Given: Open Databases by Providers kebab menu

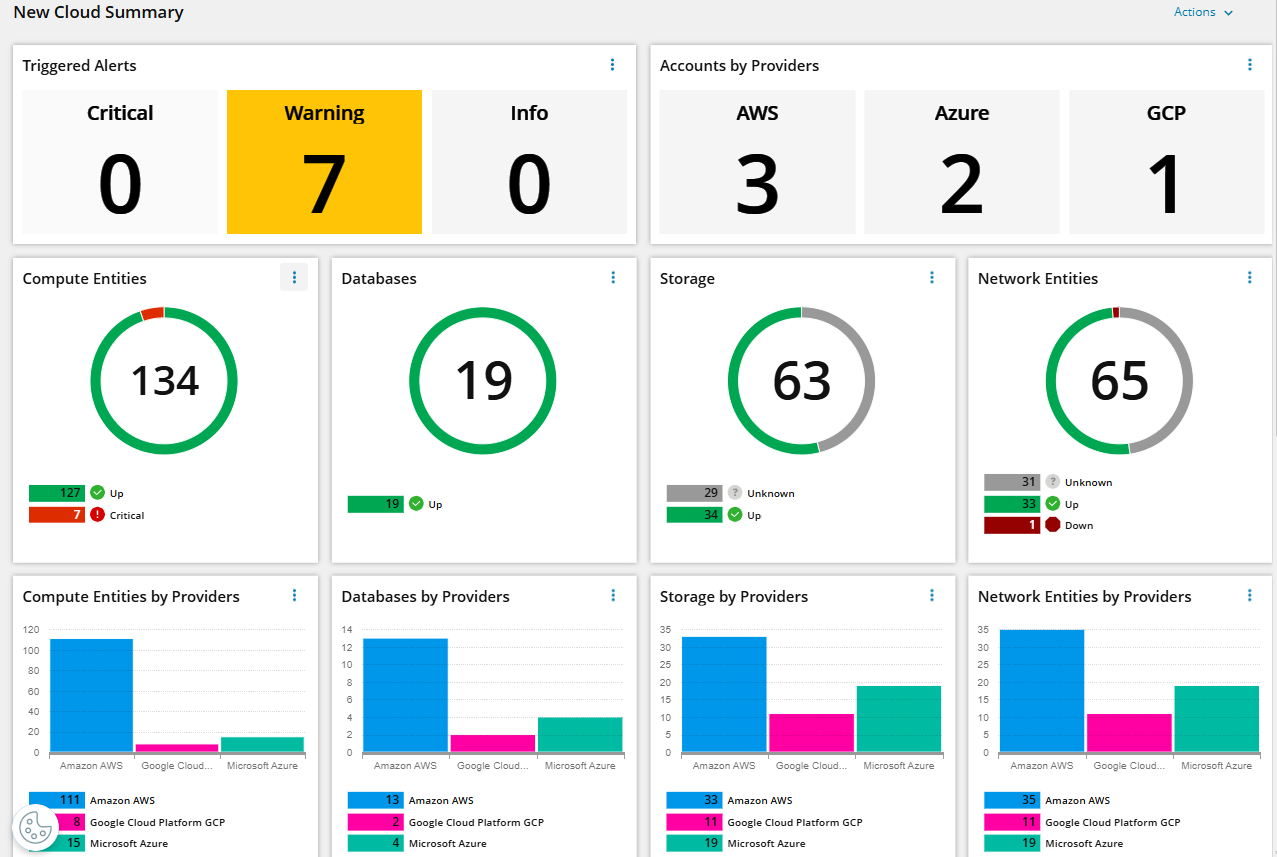Looking at the screenshot, I should point(613,596).
